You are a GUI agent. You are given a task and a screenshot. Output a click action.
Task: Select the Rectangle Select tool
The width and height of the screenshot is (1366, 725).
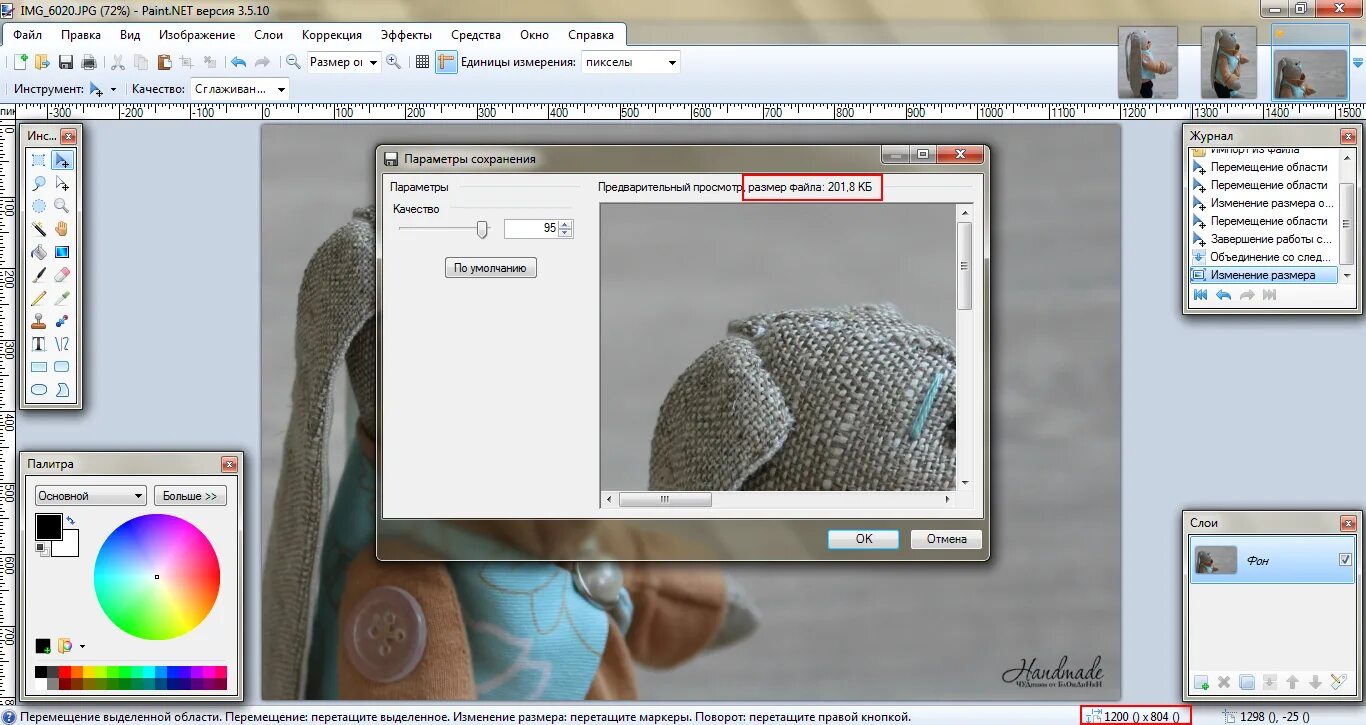(39, 160)
